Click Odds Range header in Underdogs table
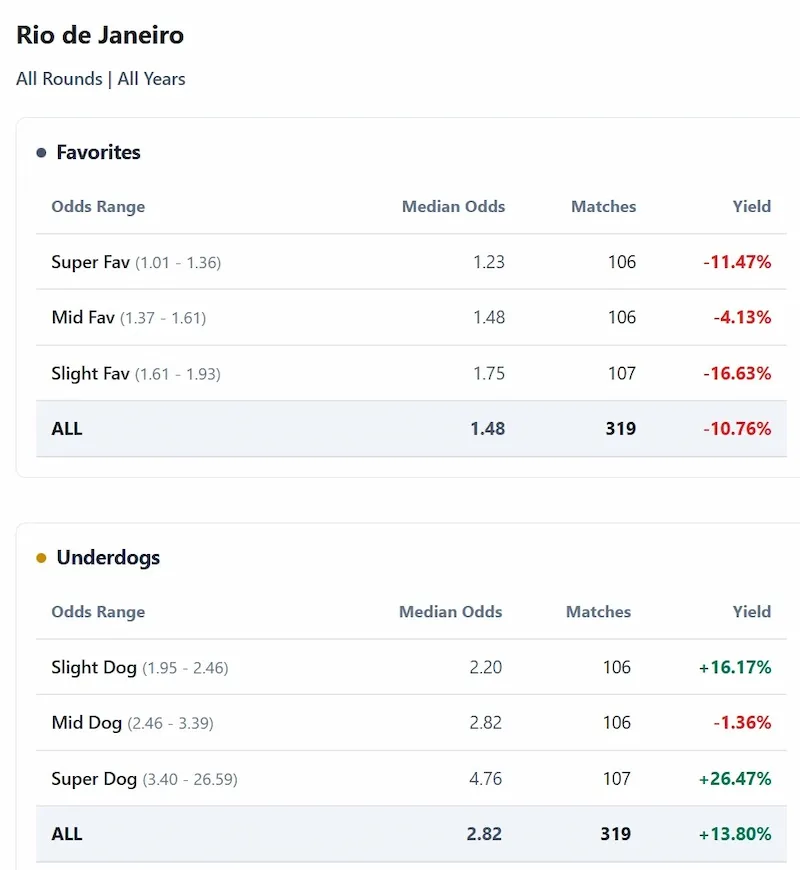The height and width of the screenshot is (870, 800). pos(98,612)
